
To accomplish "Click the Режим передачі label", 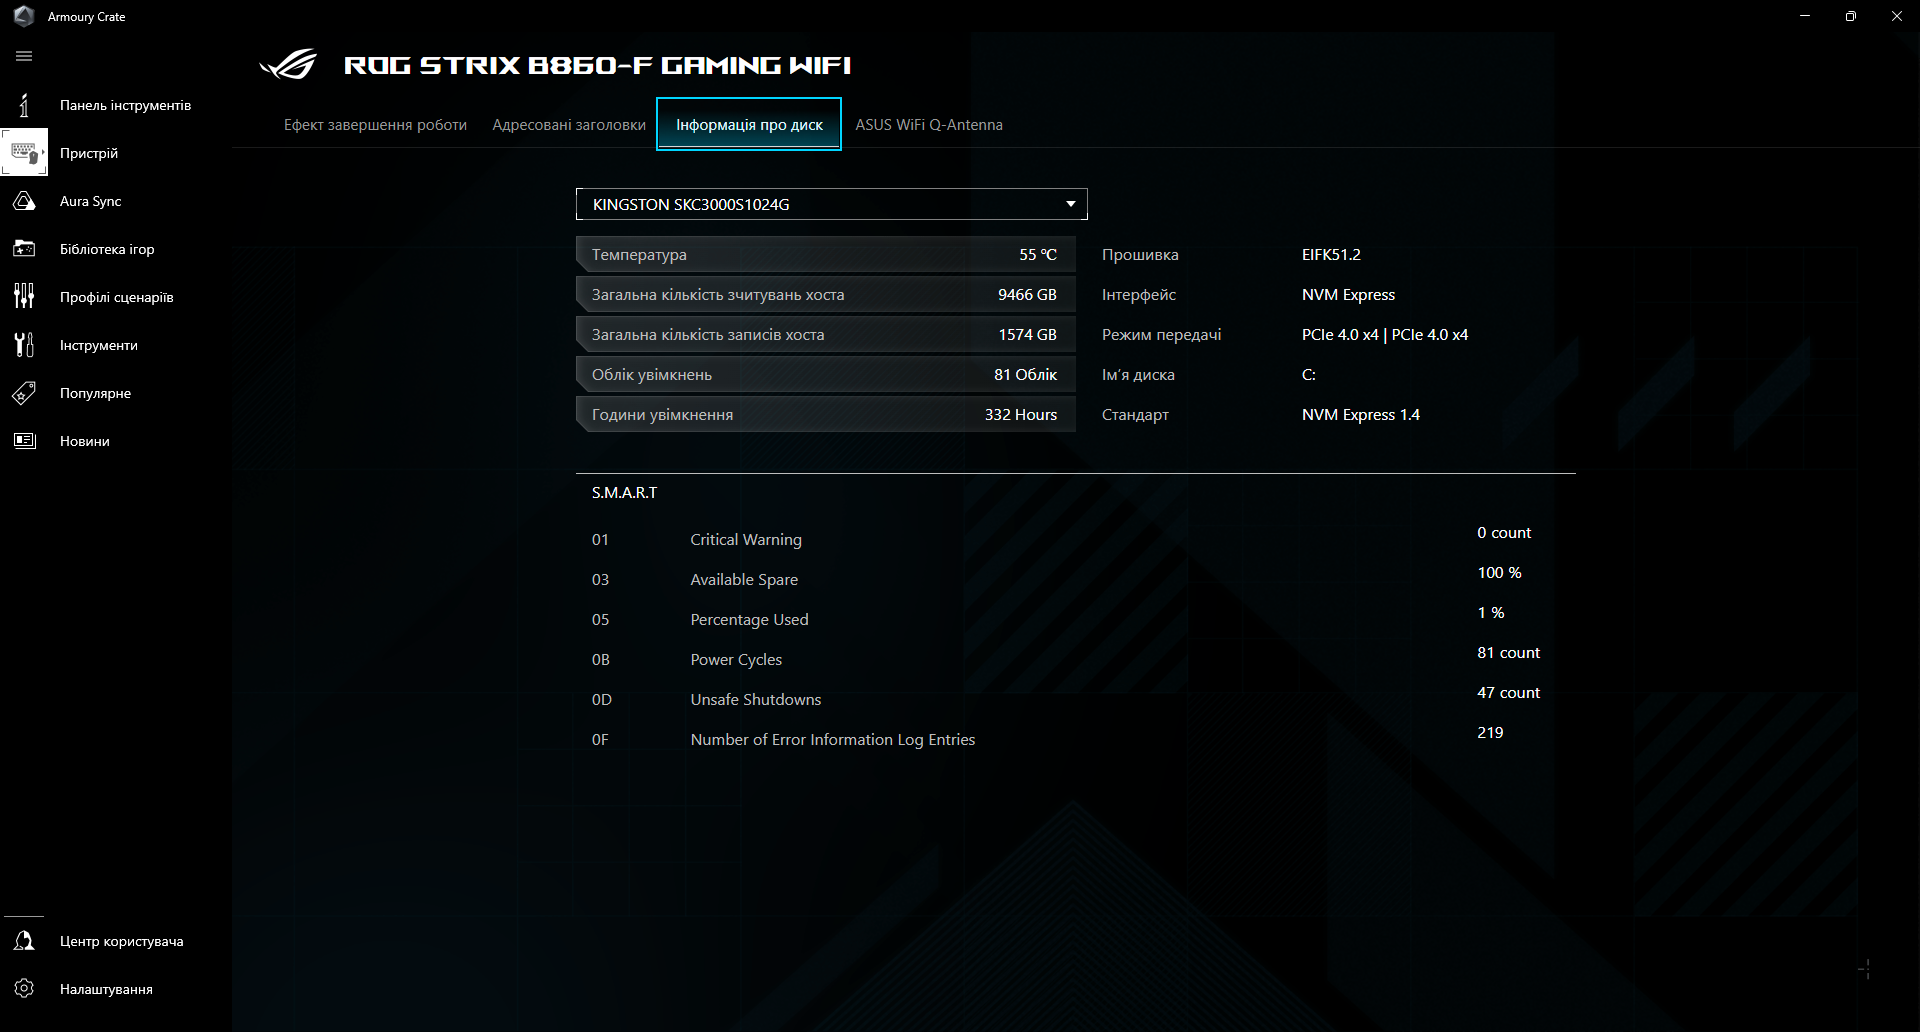I will 1162,334.
